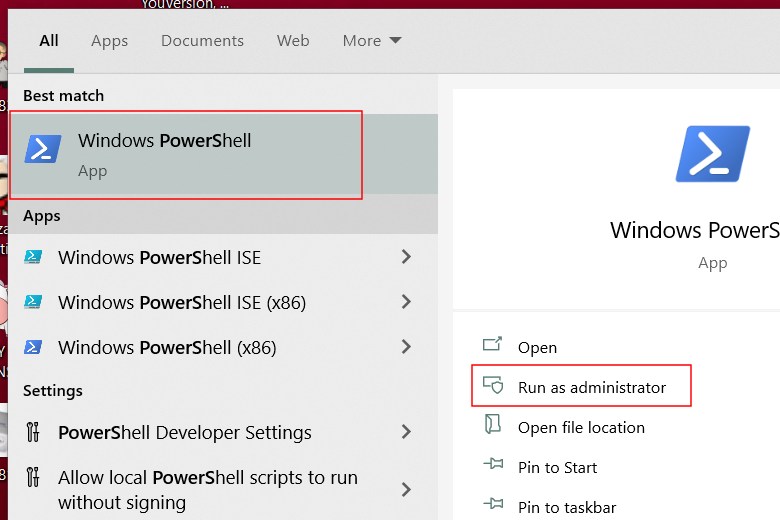Screen dimensions: 780x520
Task: Expand Windows PowerShell ISE (x86) arrow
Action: click(x=406, y=302)
